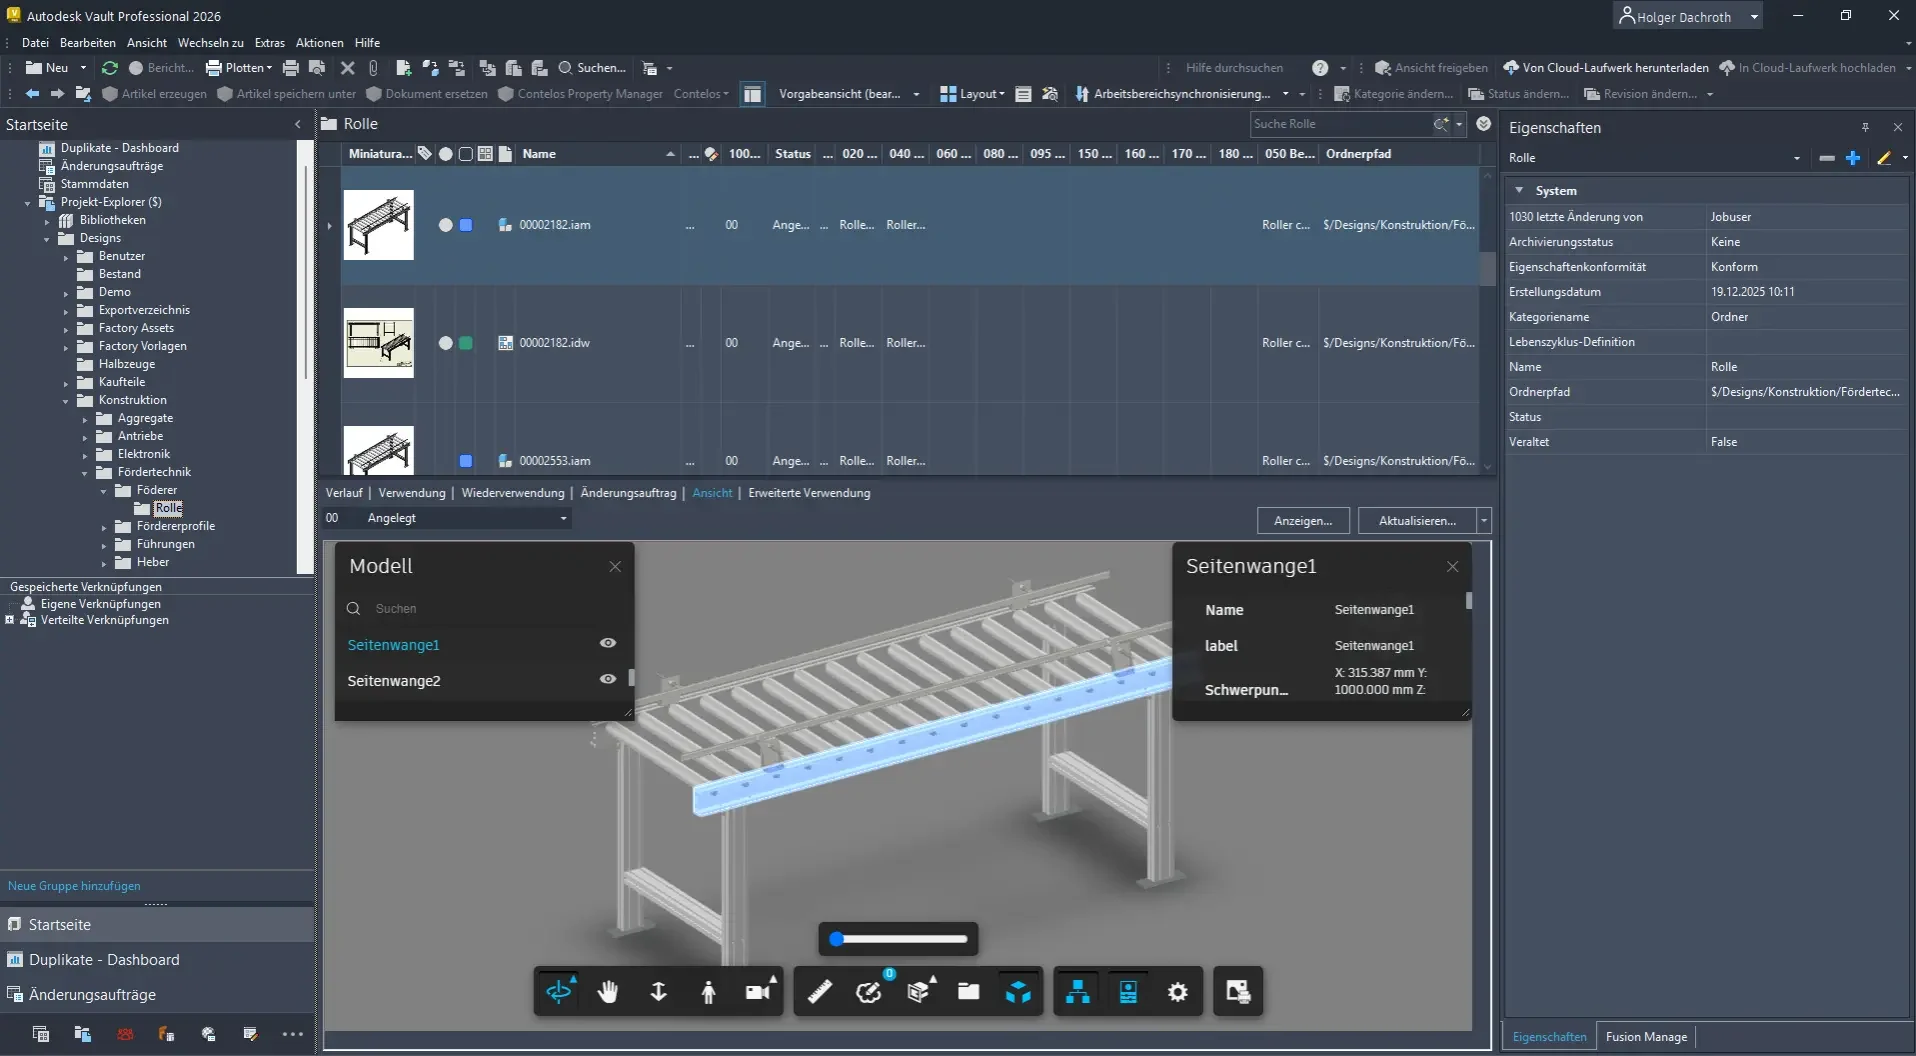Screen dimensions: 1916x1056
Task: Click the paperclip Attachments icon
Action: [x=373, y=68]
